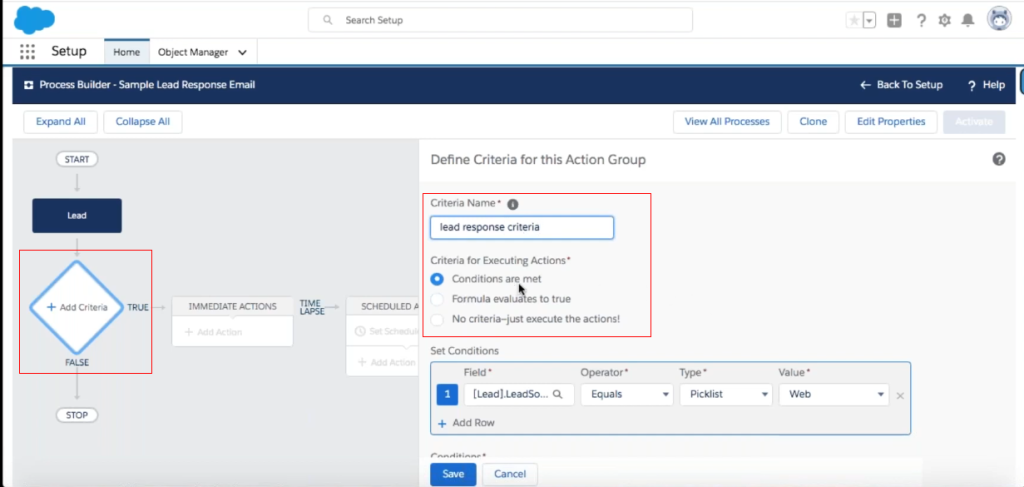This screenshot has height=487, width=1024.
Task: Click the Search Setup field
Action: click(x=500, y=20)
